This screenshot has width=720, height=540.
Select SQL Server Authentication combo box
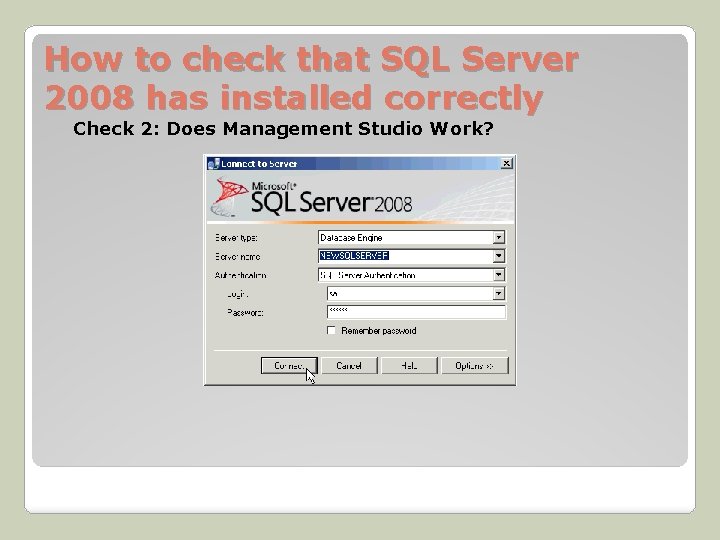click(411, 275)
